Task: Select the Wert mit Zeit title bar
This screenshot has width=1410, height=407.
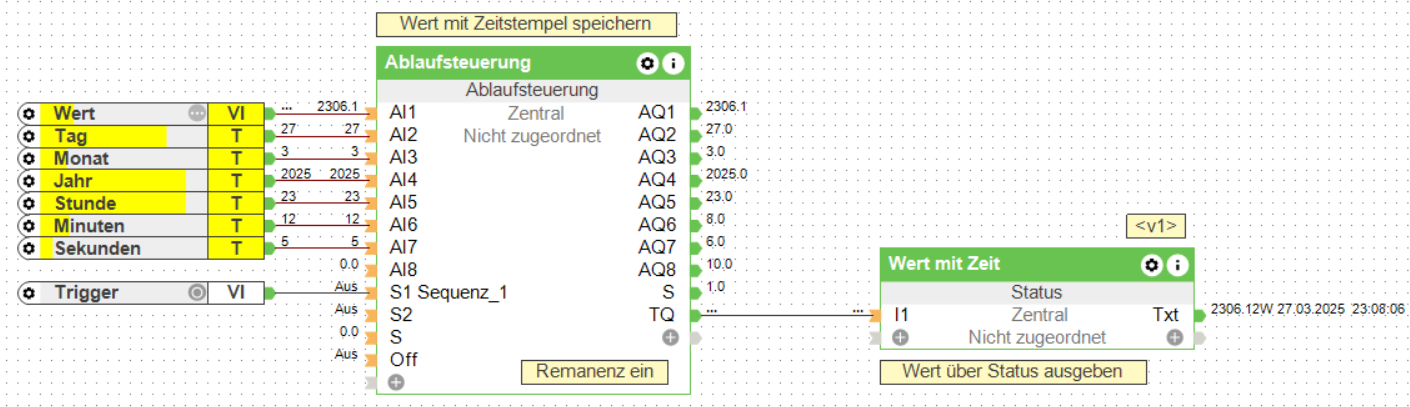Action: 1000,265
